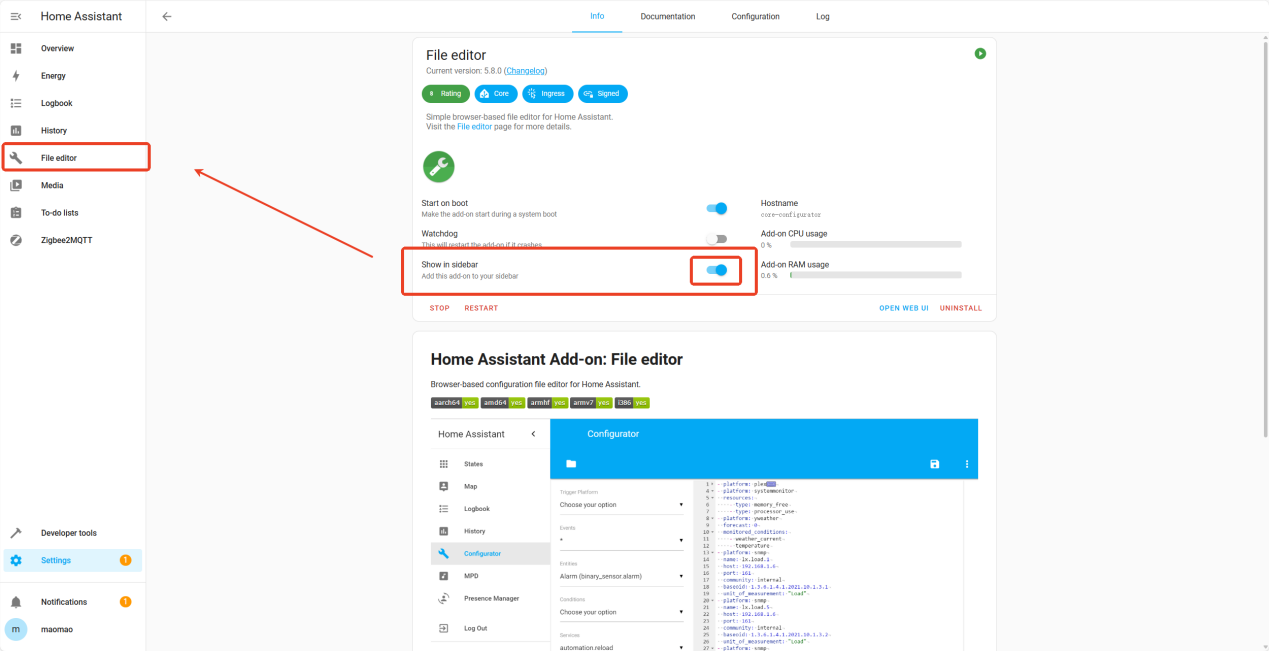Go back using the arrow icon
This screenshot has width=1269, height=651.
click(x=167, y=16)
